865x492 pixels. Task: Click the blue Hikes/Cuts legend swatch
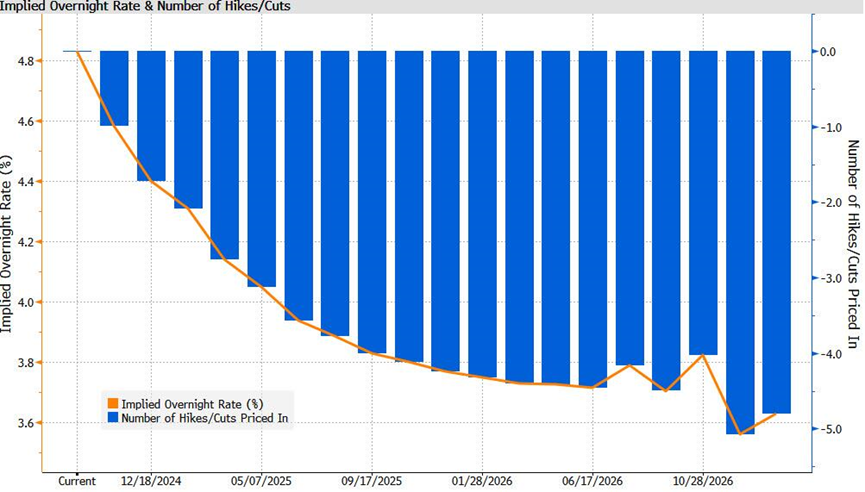click(x=113, y=418)
